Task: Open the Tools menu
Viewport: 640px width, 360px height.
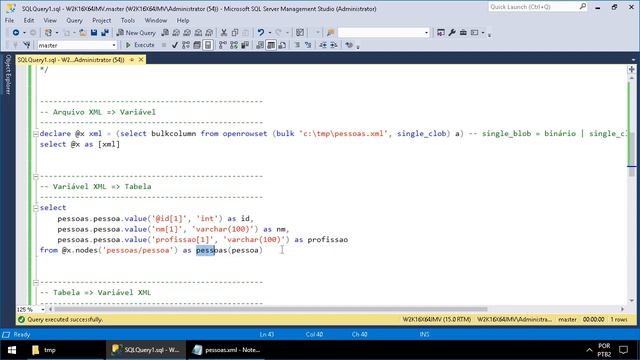Action: tap(128, 20)
